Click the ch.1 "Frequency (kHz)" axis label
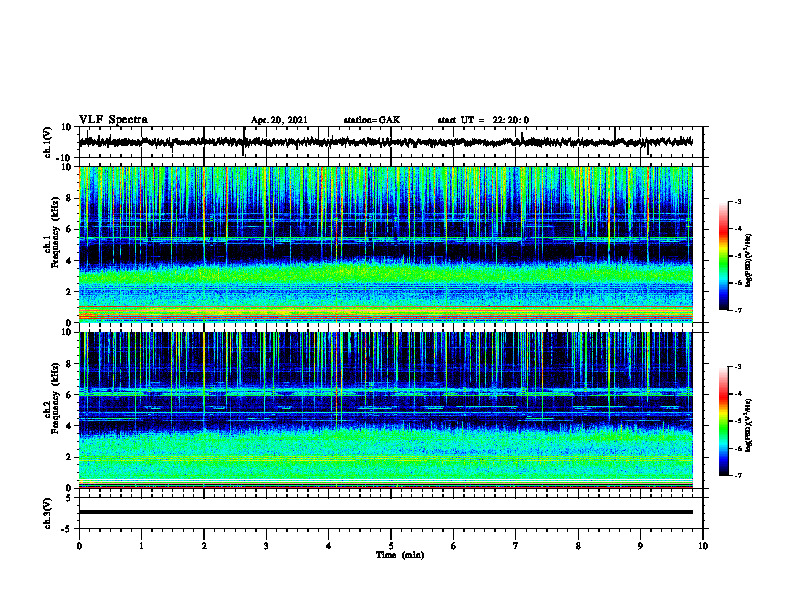The image size is (792, 612). (55, 232)
